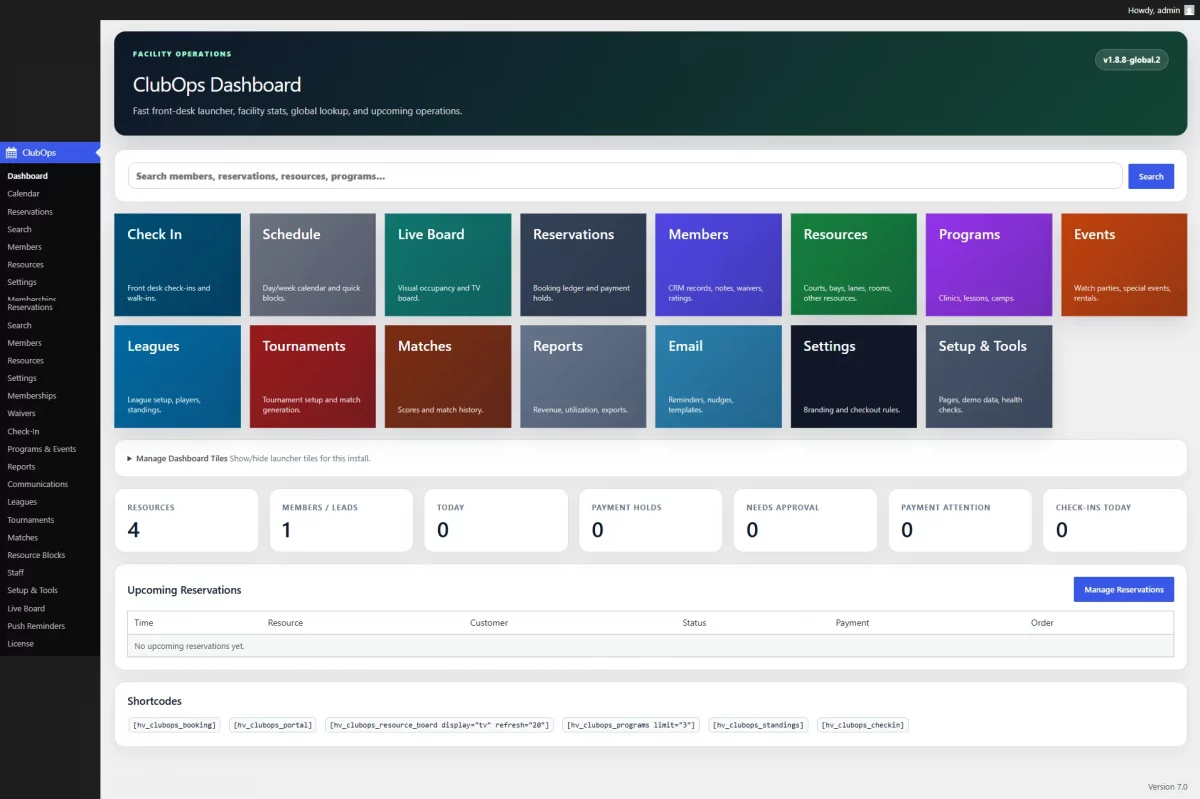Screen dimensions: 1200x799
Task: Click the Status column header
Action: point(694,623)
